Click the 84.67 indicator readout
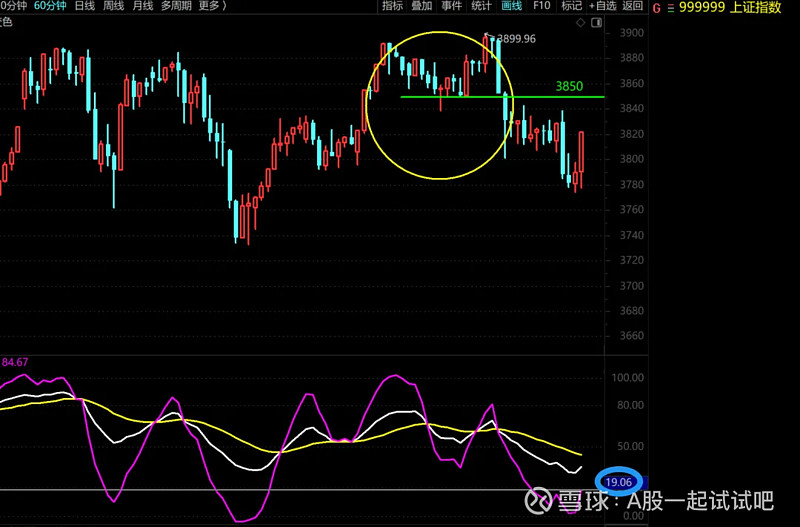 pos(15,362)
